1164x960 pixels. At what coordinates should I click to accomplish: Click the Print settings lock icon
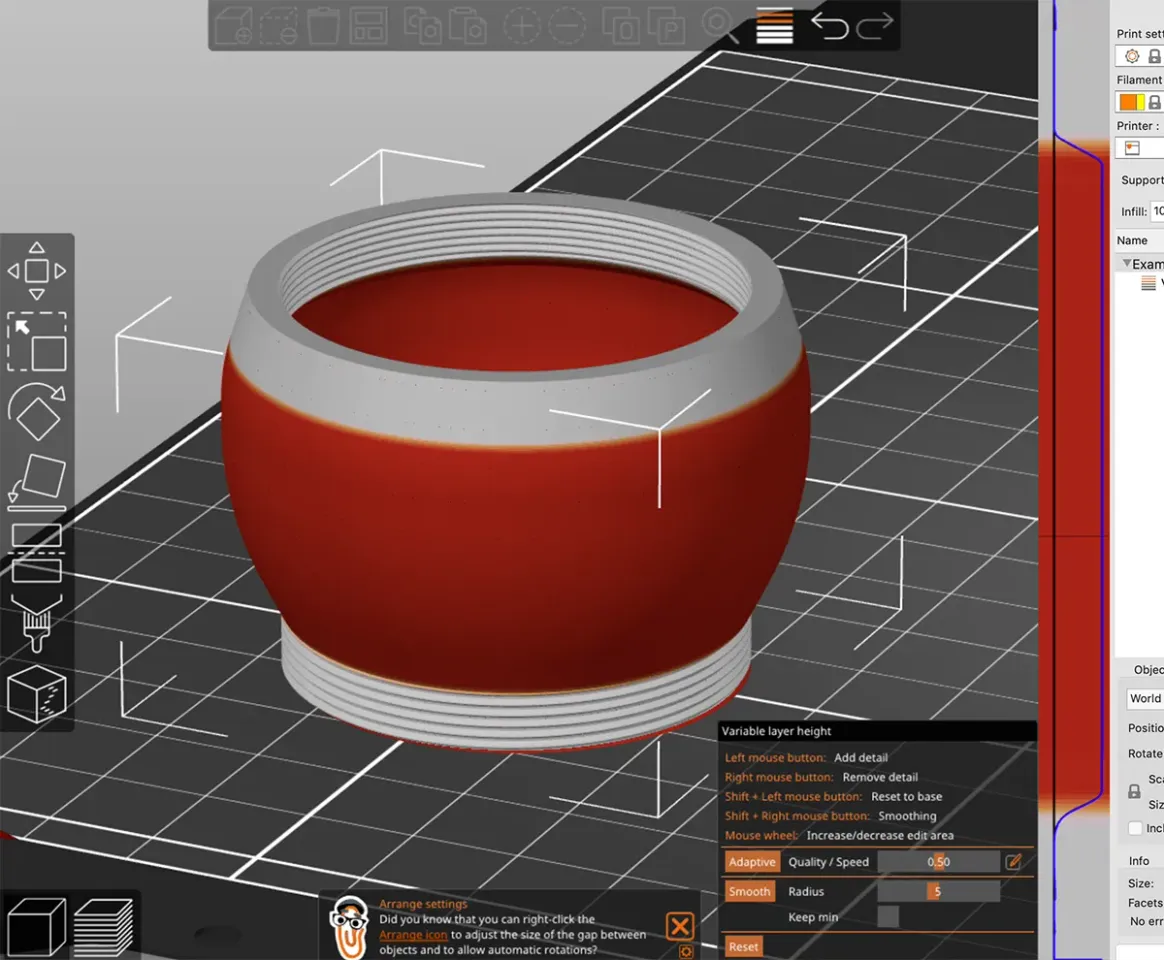coord(1154,56)
